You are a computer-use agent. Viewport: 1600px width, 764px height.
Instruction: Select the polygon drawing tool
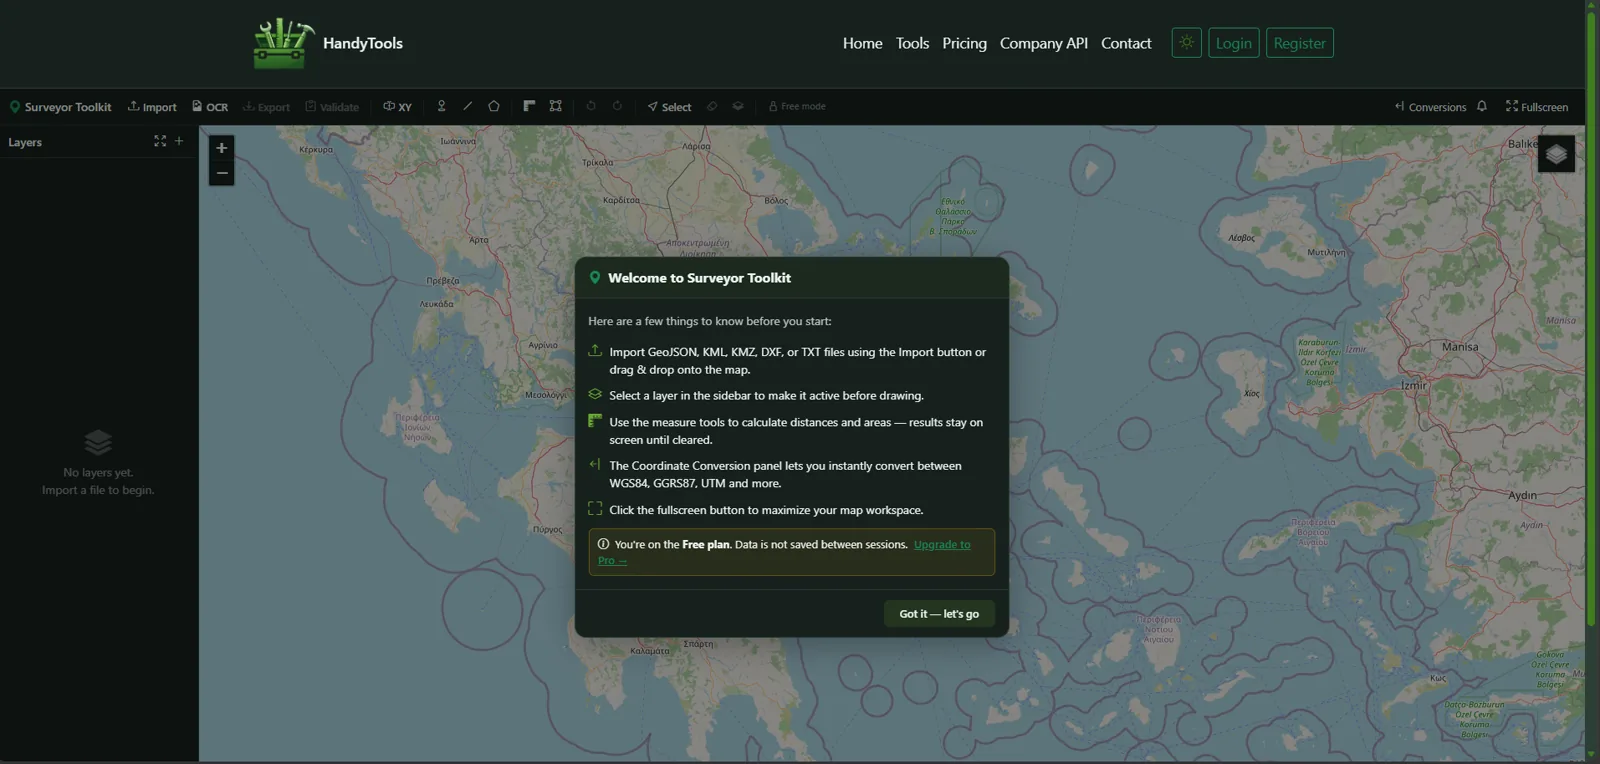tap(494, 106)
